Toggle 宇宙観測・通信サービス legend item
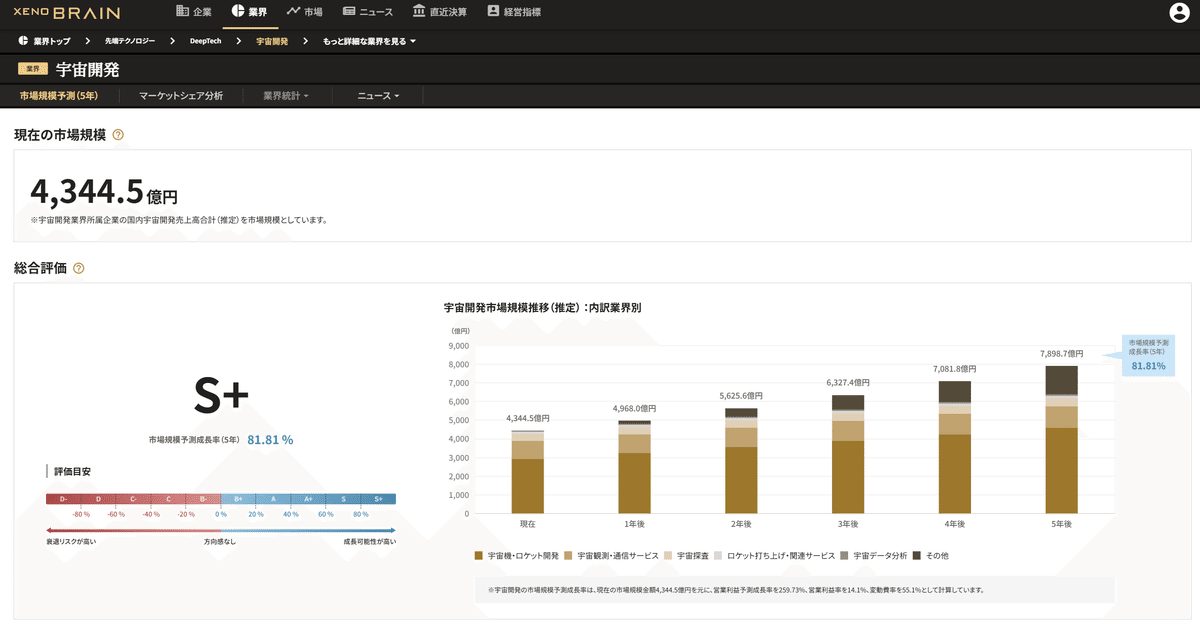Image resolution: width=1200 pixels, height=624 pixels. (x=611, y=554)
